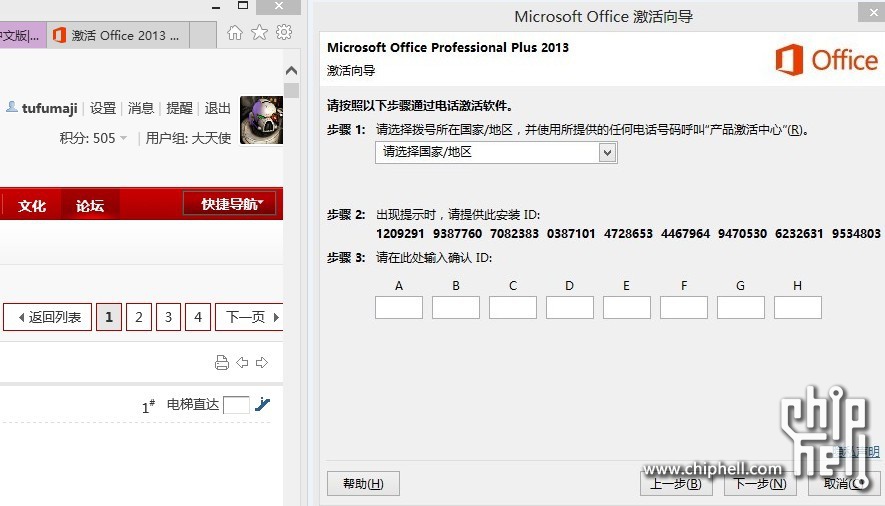Click the installation ID group 1209291

pyautogui.click(x=400, y=234)
